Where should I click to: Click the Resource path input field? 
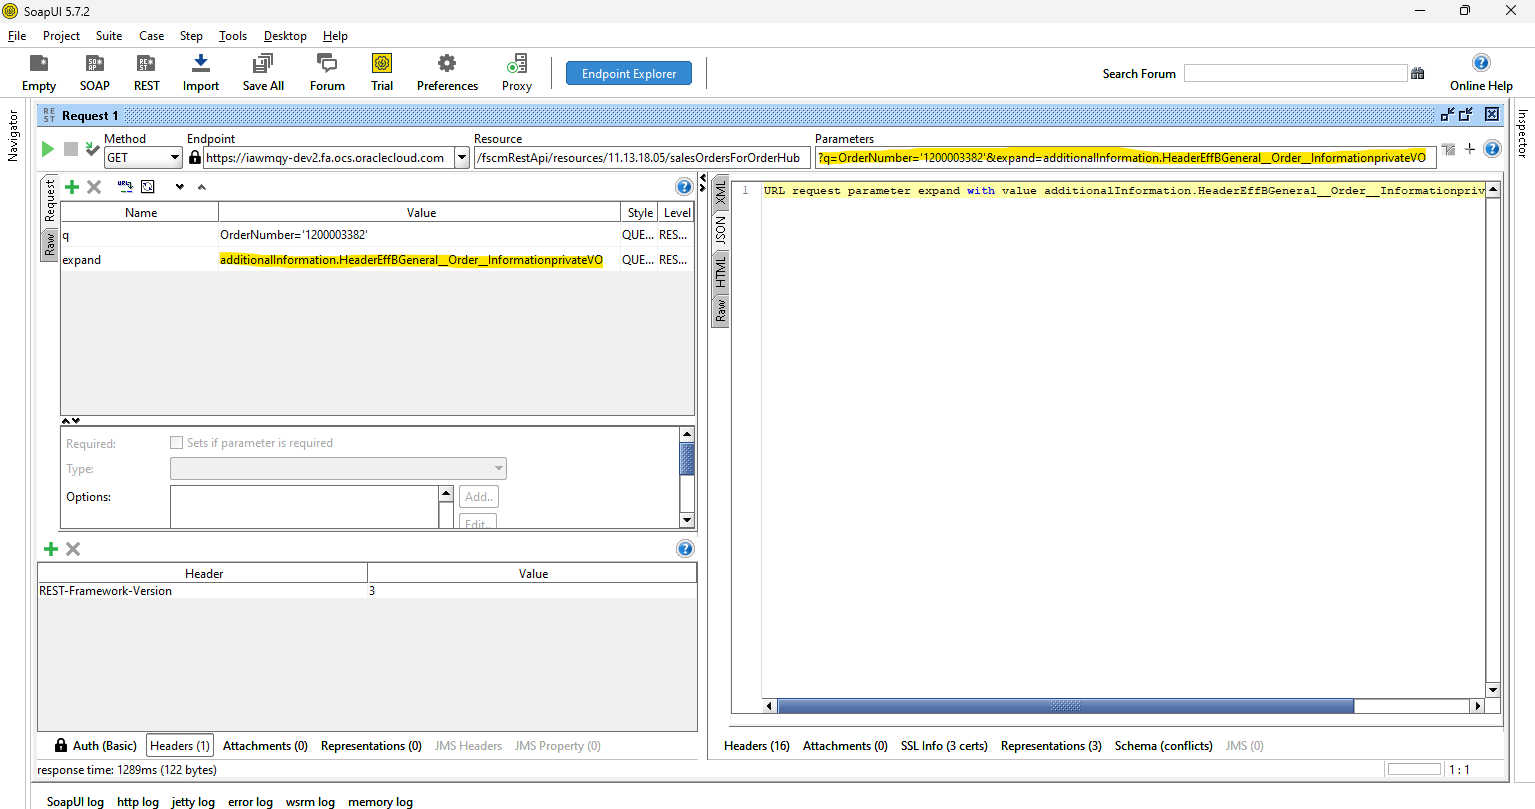(641, 157)
